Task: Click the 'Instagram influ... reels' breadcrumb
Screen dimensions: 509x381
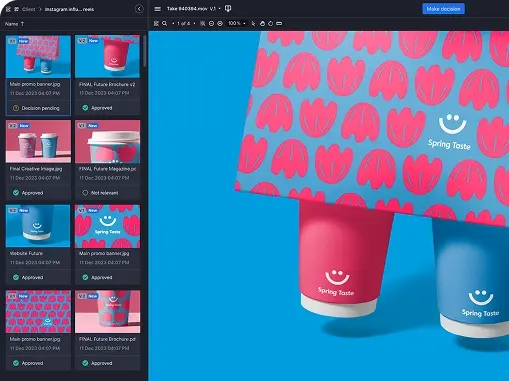Action: click(69, 9)
